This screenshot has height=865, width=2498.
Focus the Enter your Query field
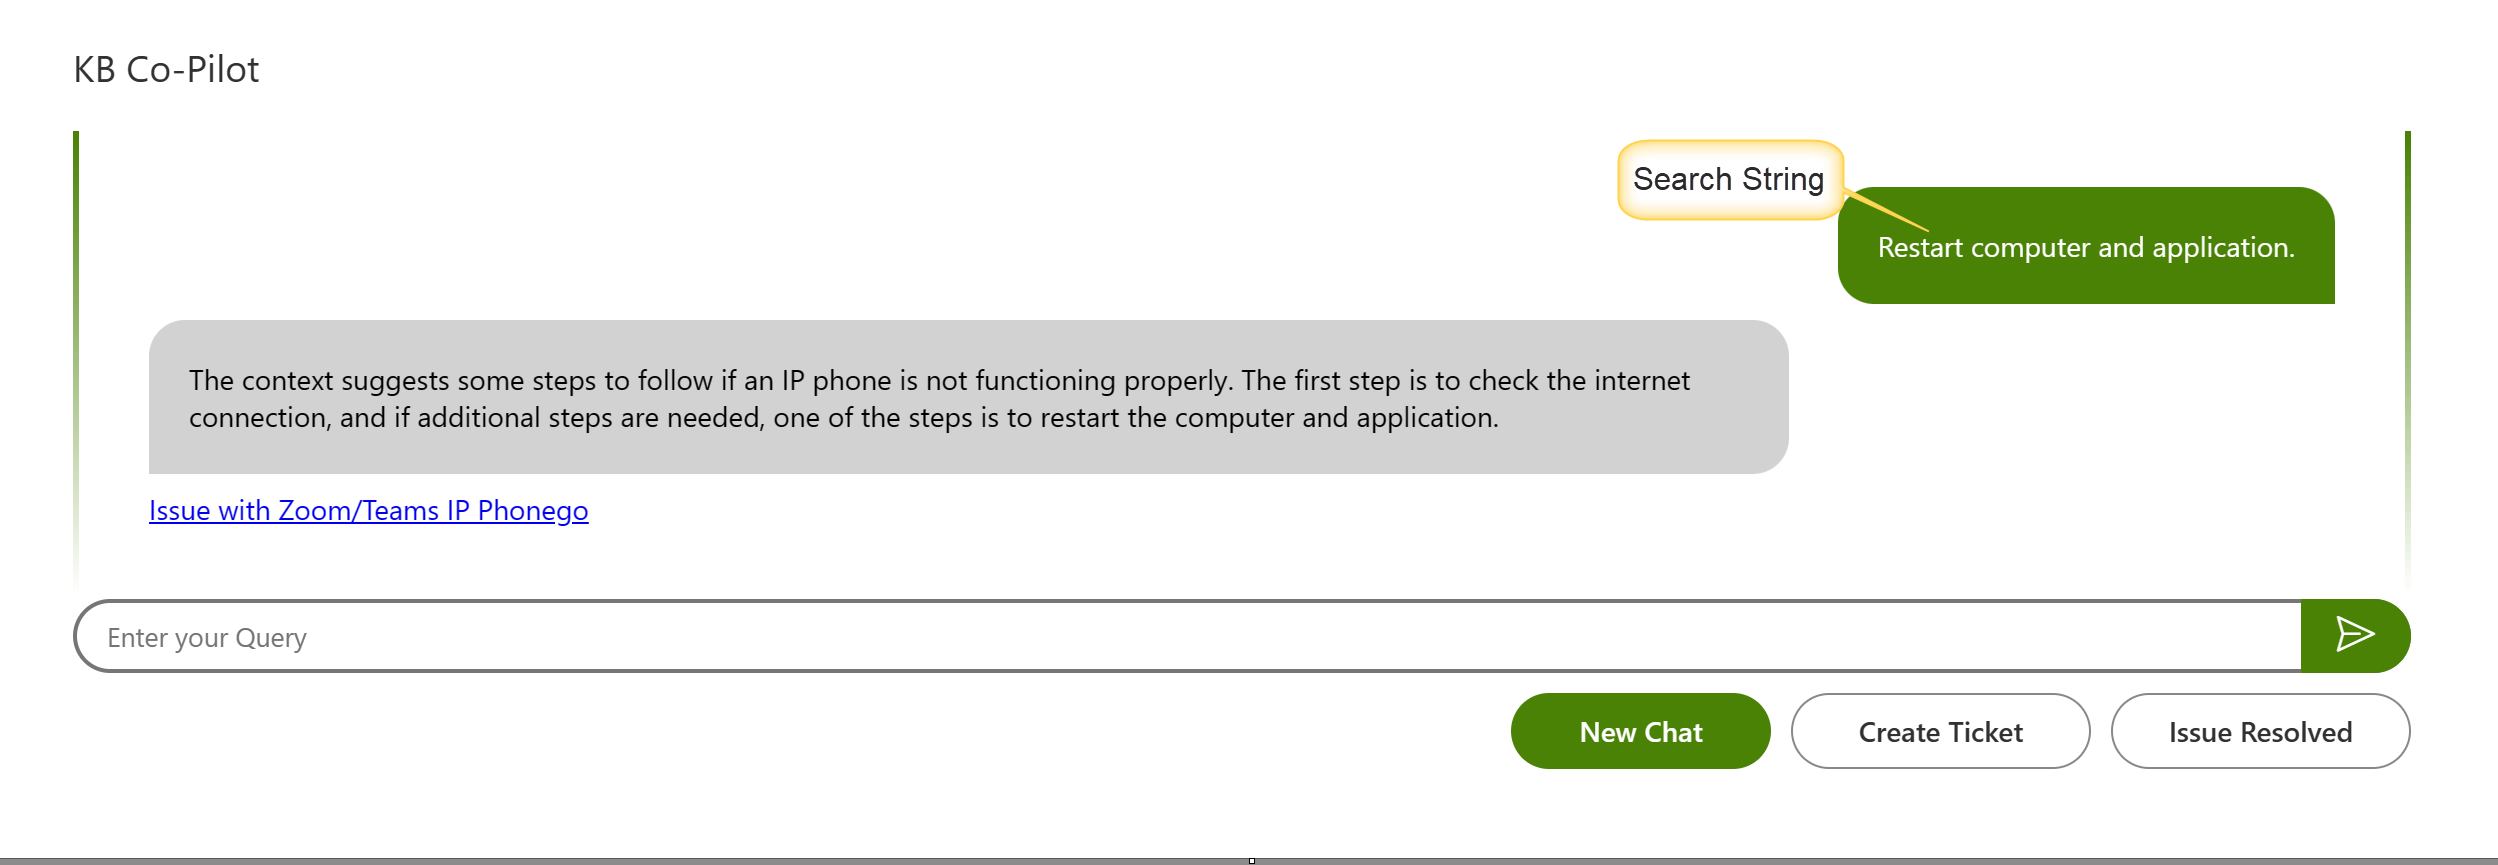(x=1188, y=636)
